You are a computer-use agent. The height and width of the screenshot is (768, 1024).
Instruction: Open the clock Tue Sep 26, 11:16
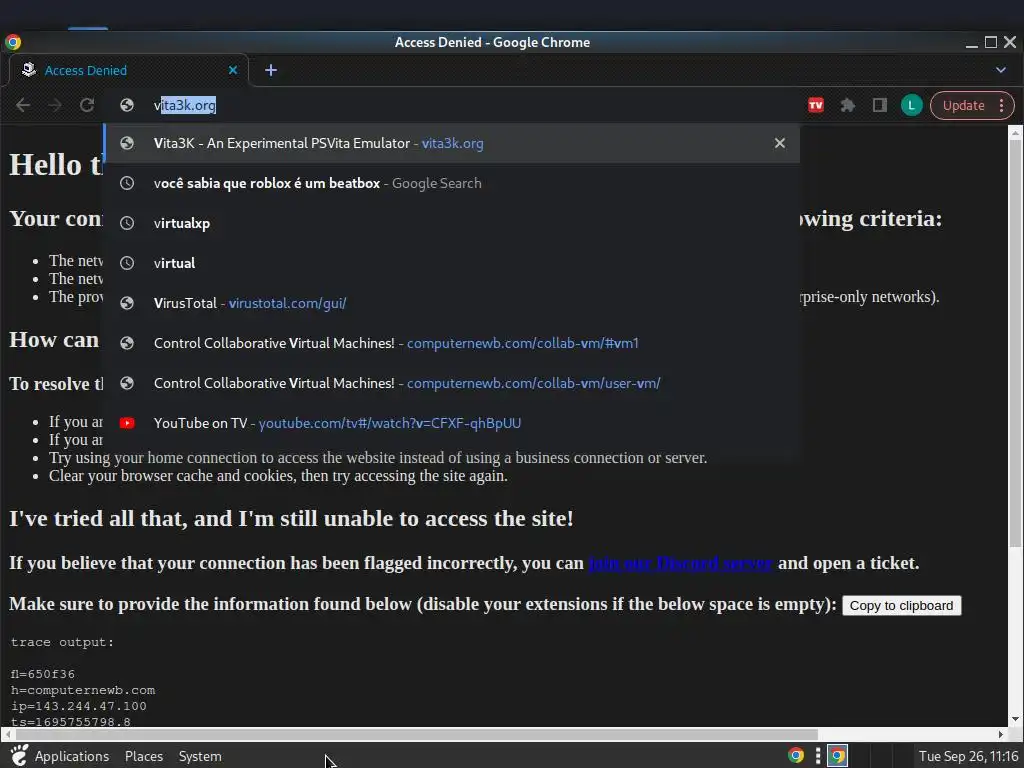pos(969,756)
